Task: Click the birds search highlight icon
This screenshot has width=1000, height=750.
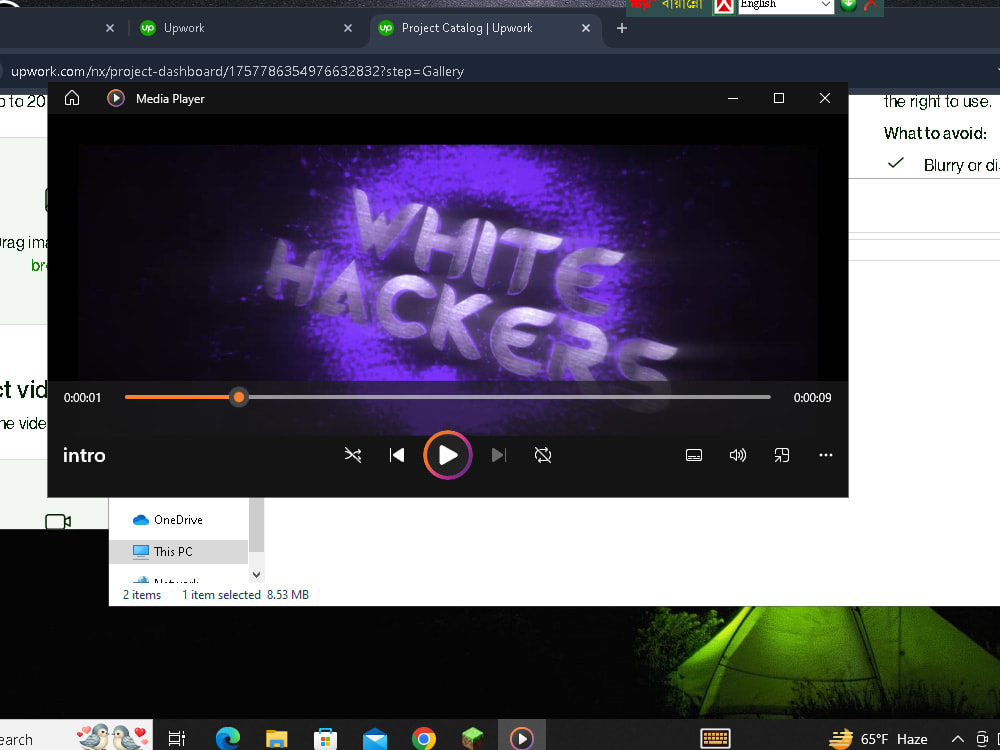Action: (x=113, y=735)
